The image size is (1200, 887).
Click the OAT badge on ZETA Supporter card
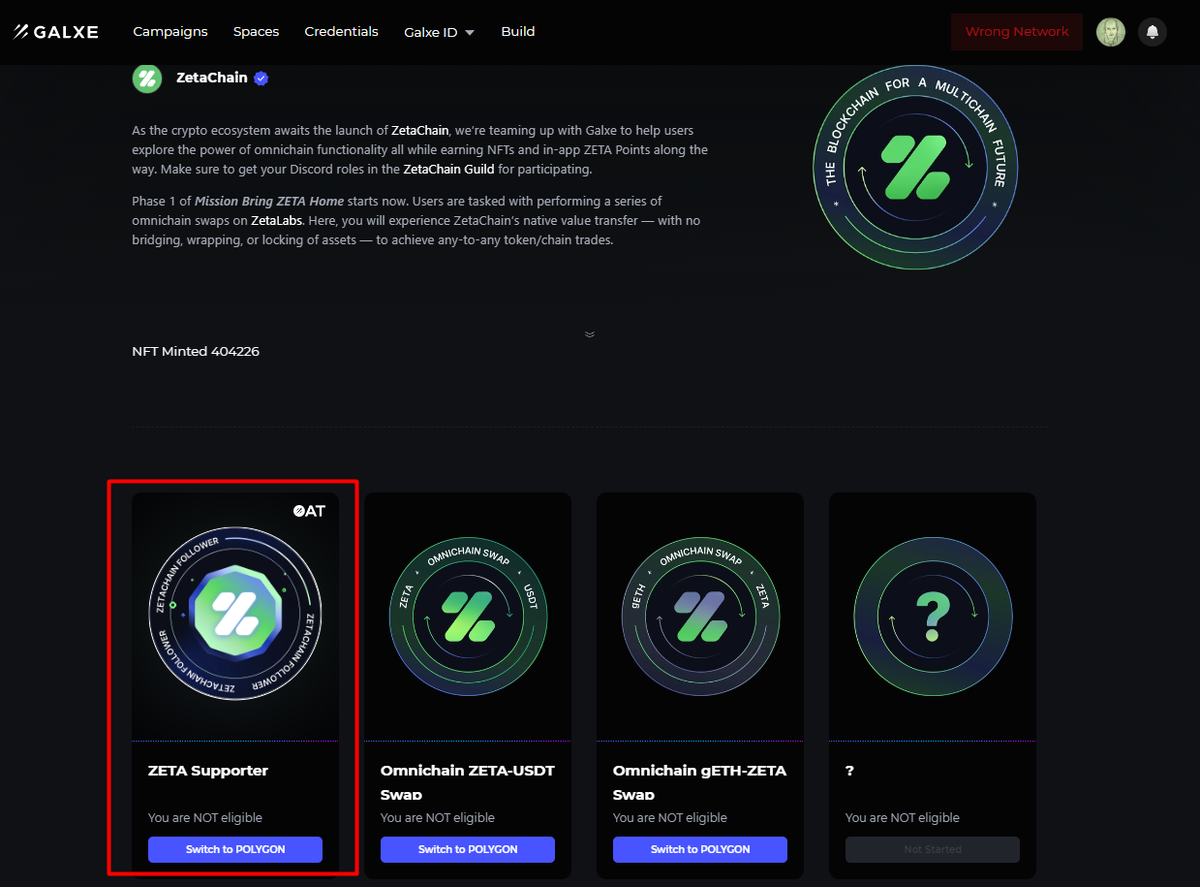[309, 510]
